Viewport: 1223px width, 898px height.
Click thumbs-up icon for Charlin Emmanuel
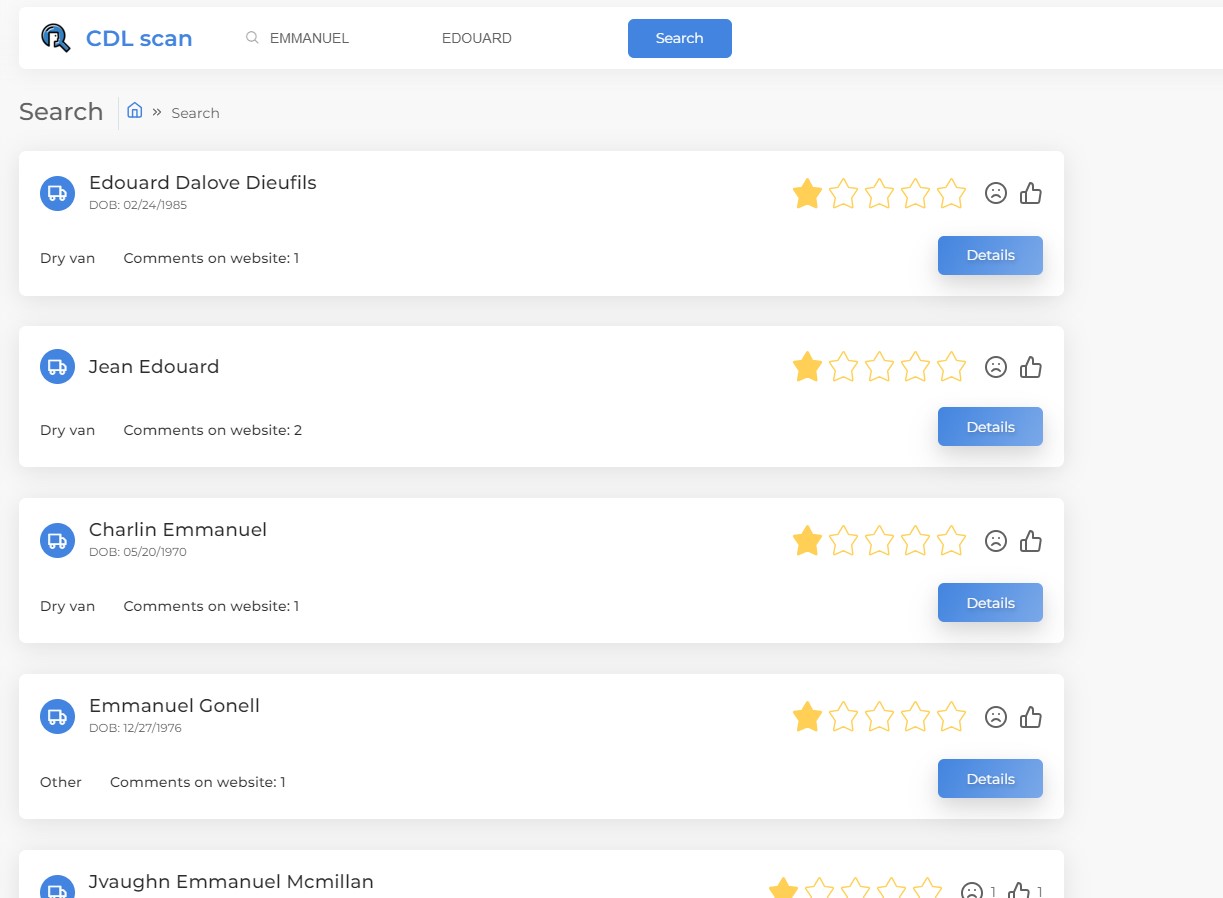point(1031,541)
